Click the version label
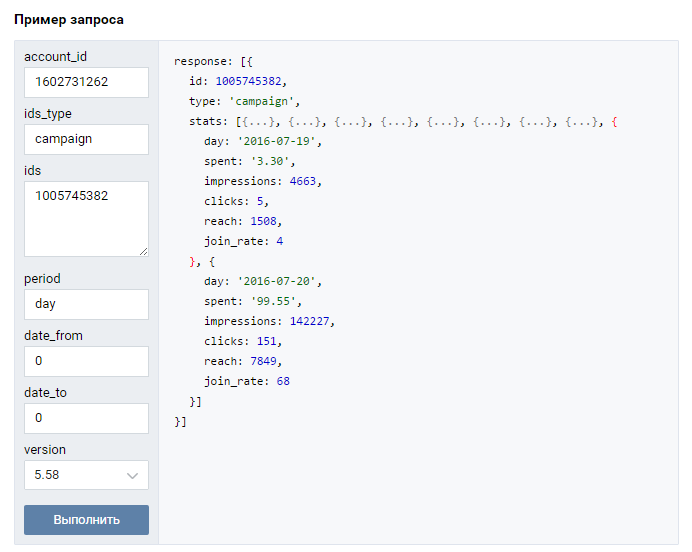692x552 pixels. (x=45, y=450)
